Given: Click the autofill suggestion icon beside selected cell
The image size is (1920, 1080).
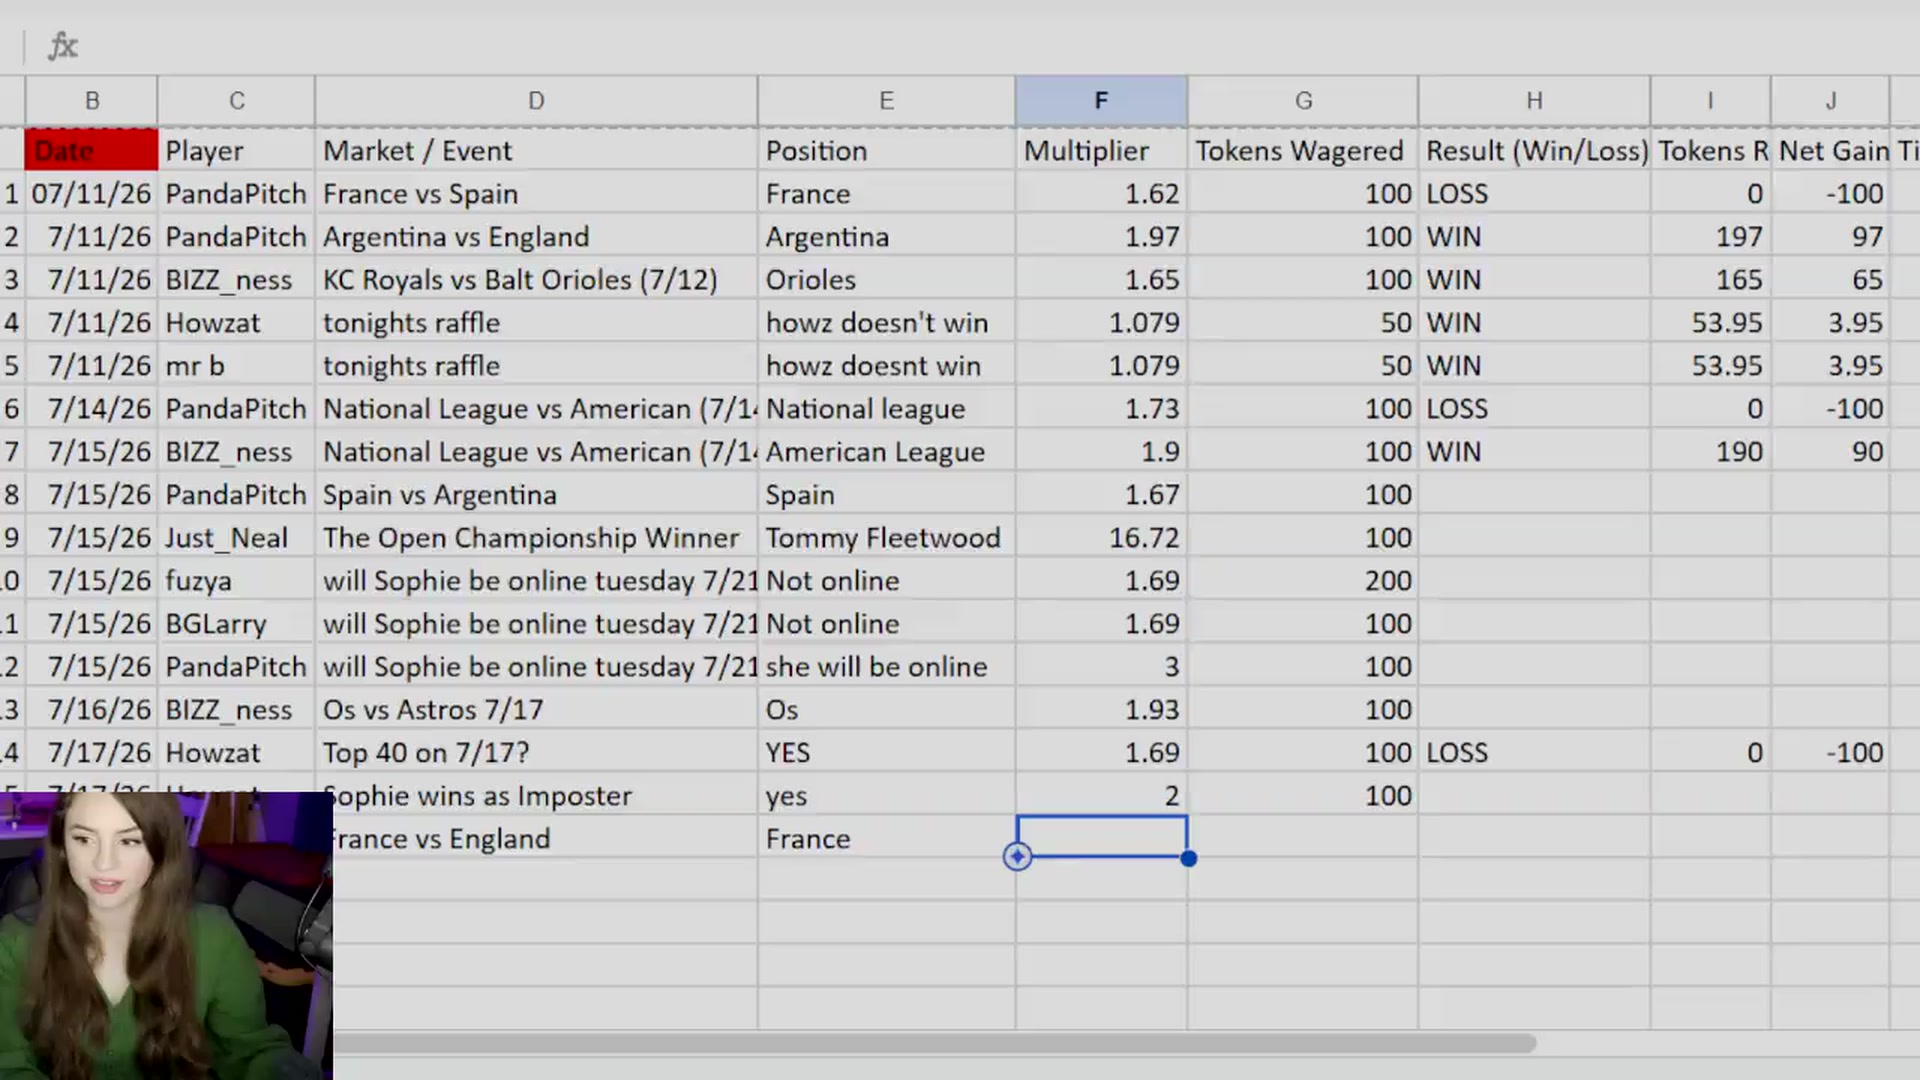Looking at the screenshot, I should [1017, 856].
